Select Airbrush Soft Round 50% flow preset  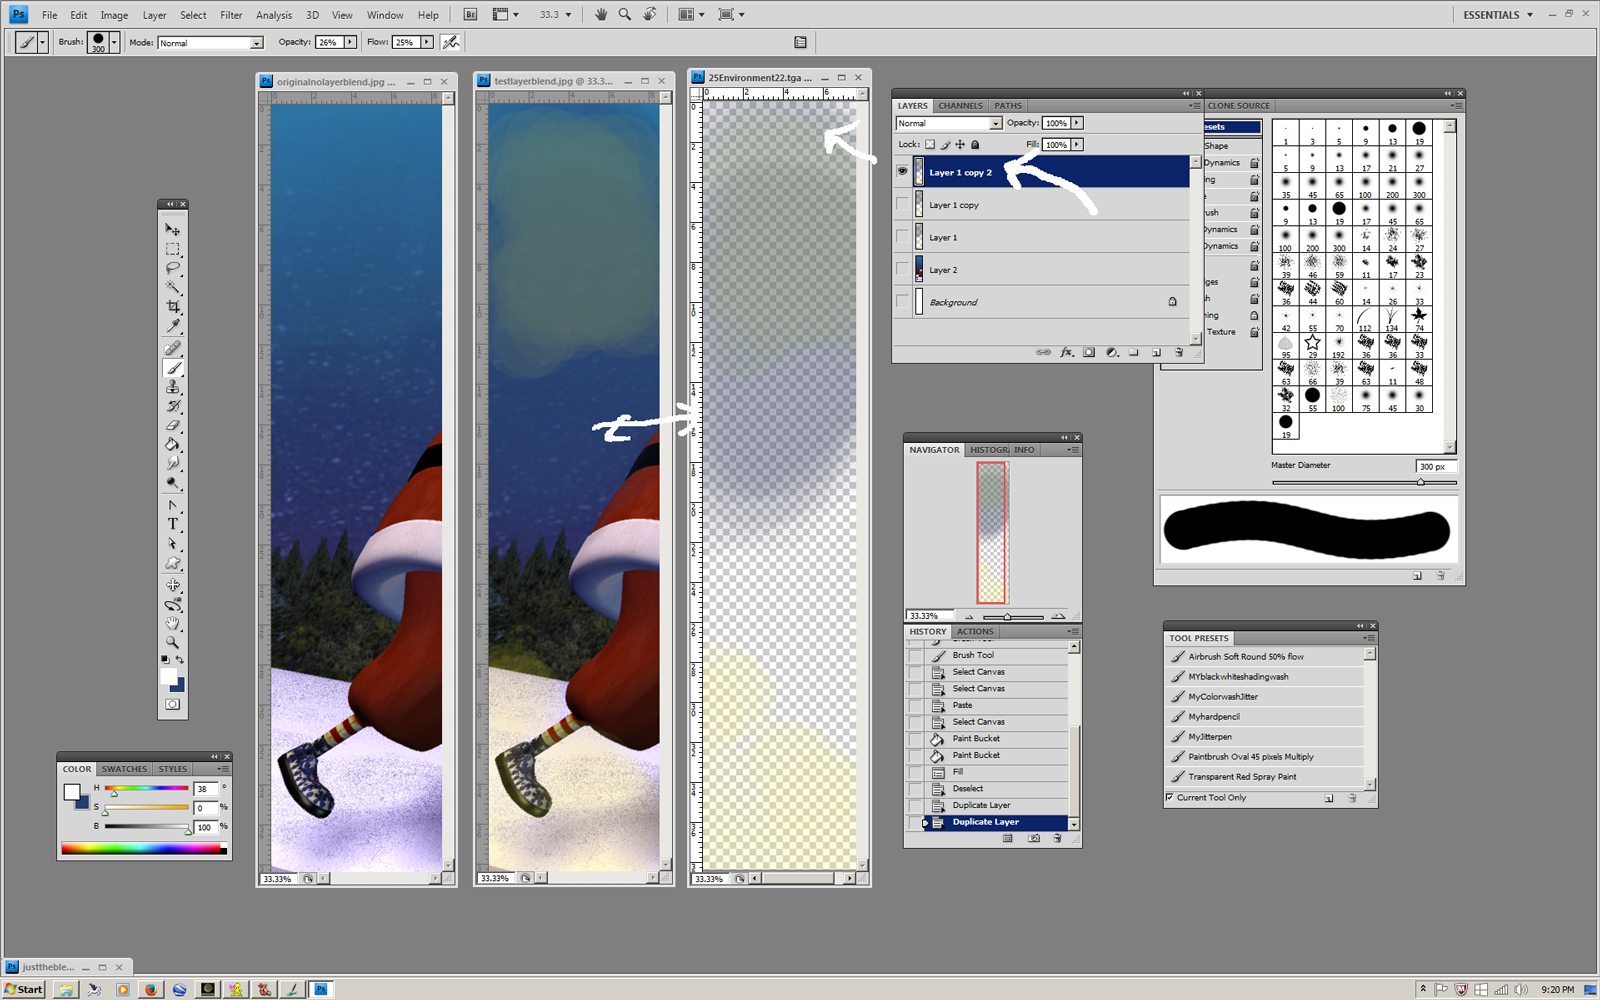click(x=1264, y=657)
